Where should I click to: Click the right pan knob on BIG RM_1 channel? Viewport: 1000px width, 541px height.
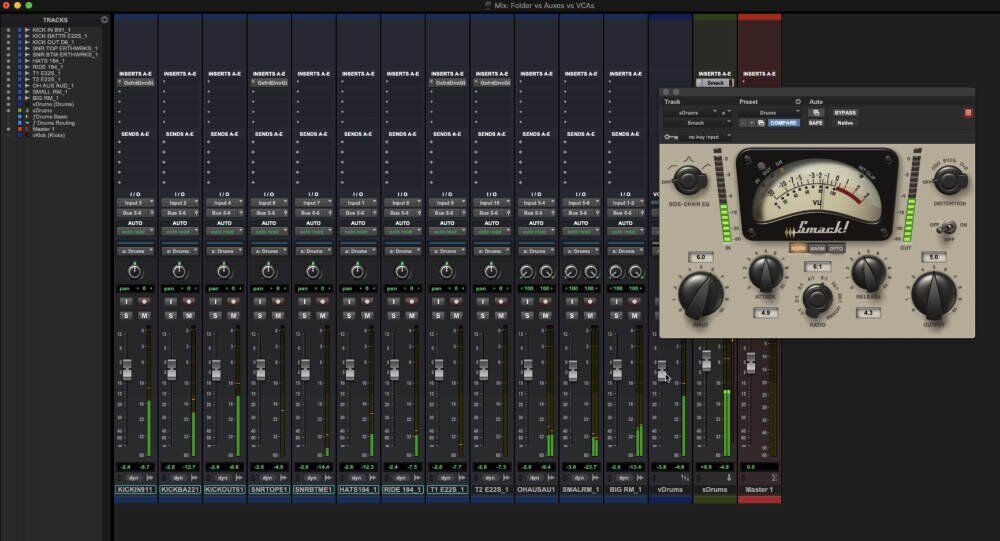click(636, 272)
